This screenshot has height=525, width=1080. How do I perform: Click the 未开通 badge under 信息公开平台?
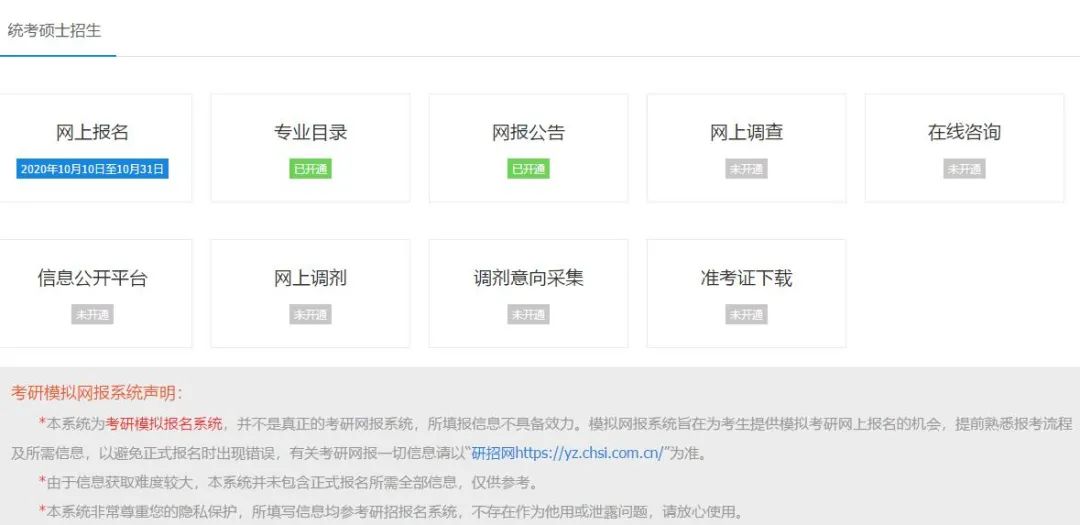[x=92, y=314]
